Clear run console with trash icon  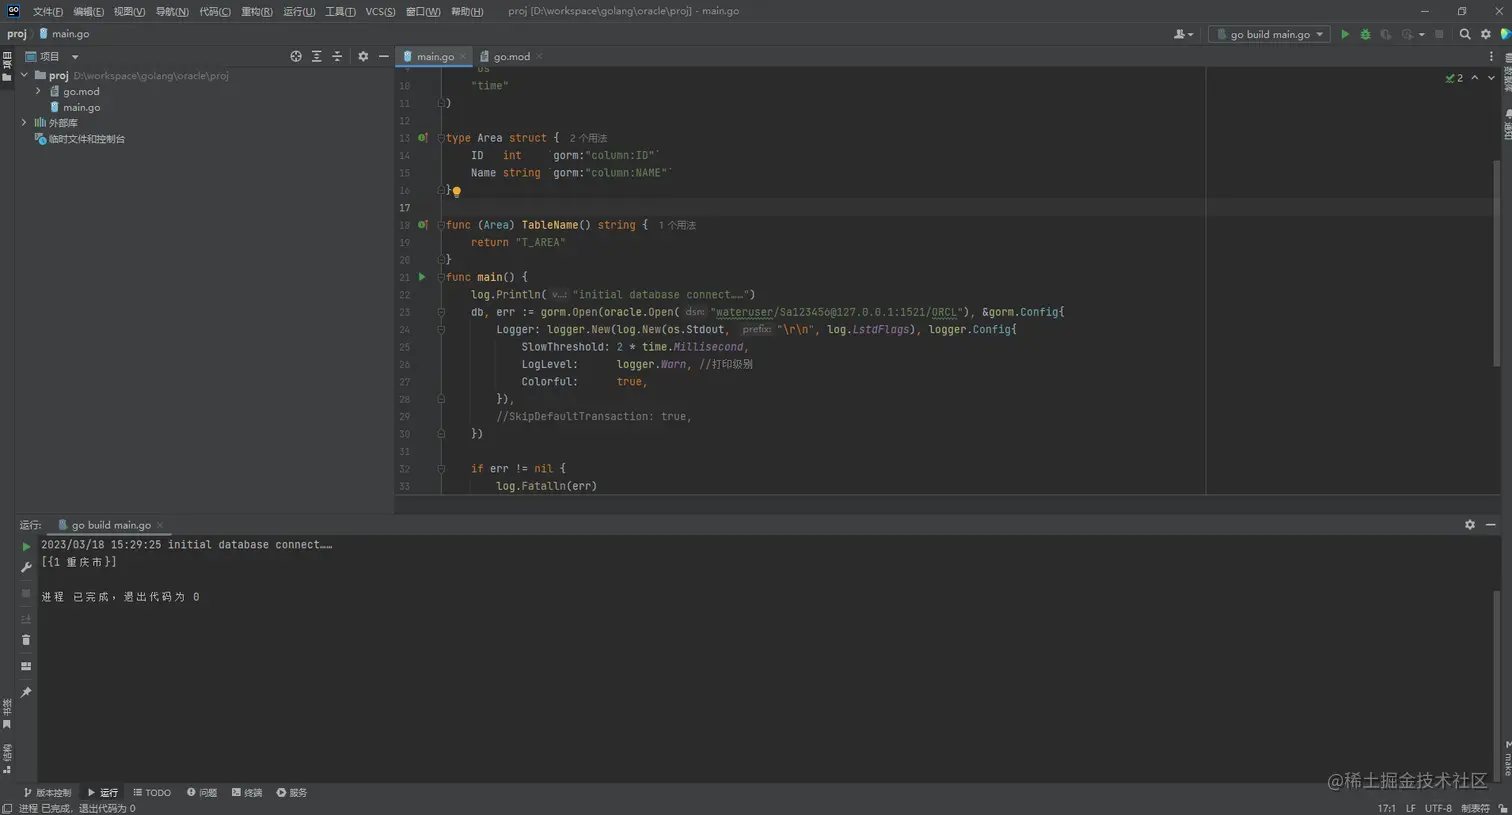pyautogui.click(x=26, y=640)
